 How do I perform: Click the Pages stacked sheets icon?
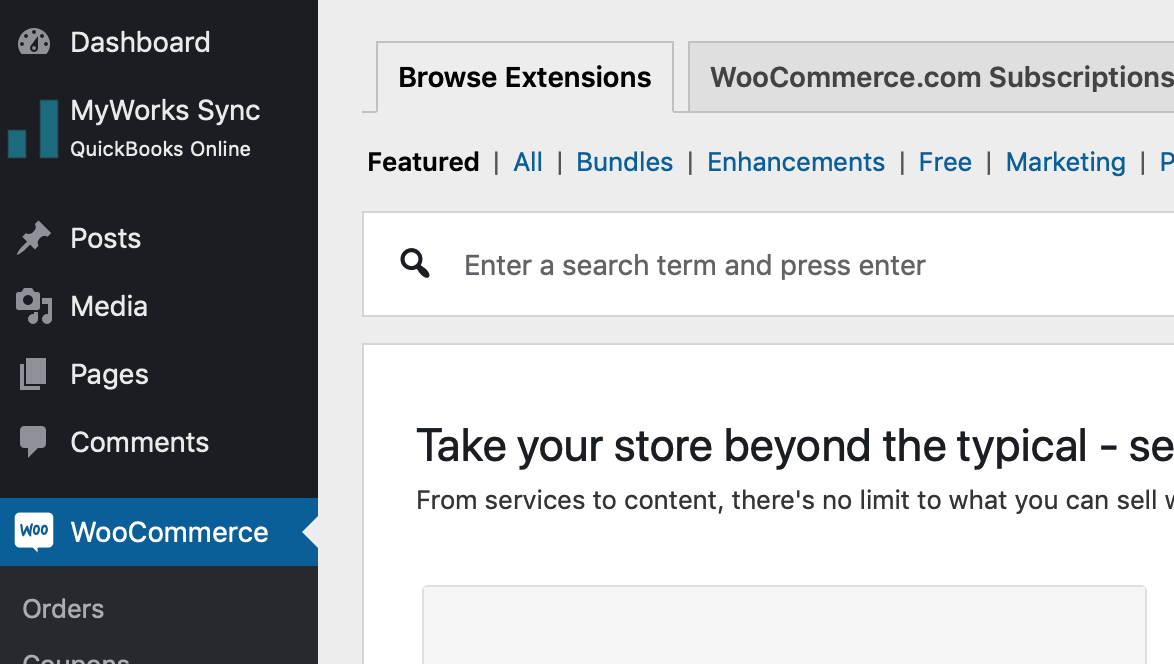pos(33,374)
